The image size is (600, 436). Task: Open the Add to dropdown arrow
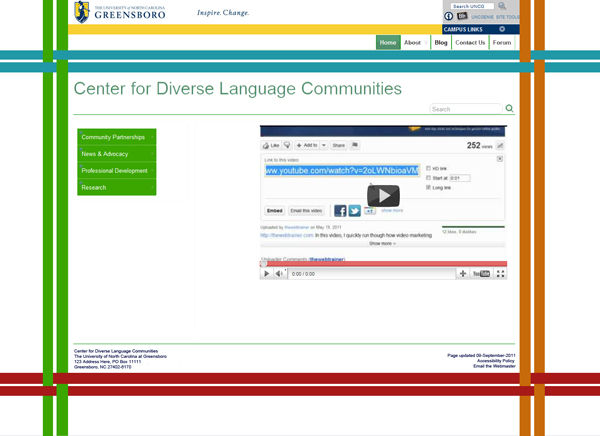[324, 145]
